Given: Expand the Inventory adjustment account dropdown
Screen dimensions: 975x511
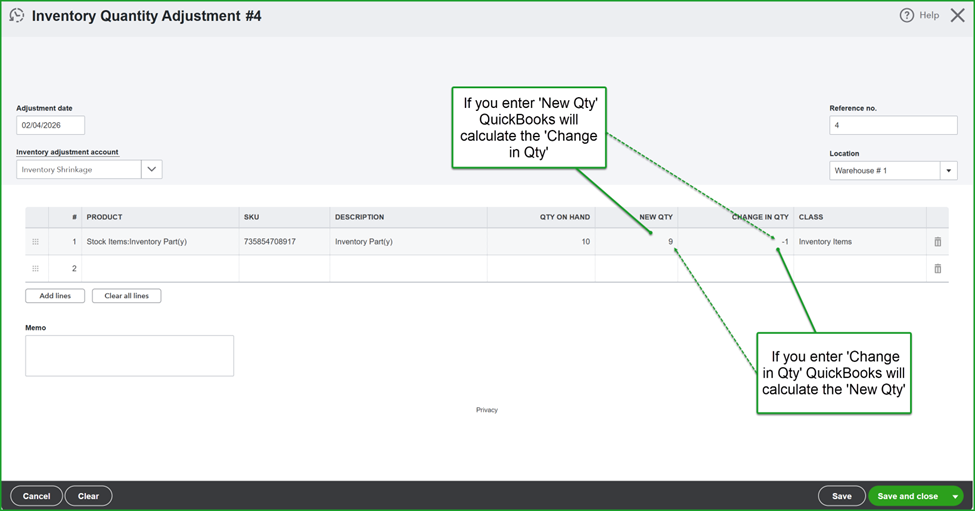Looking at the screenshot, I should (x=152, y=170).
